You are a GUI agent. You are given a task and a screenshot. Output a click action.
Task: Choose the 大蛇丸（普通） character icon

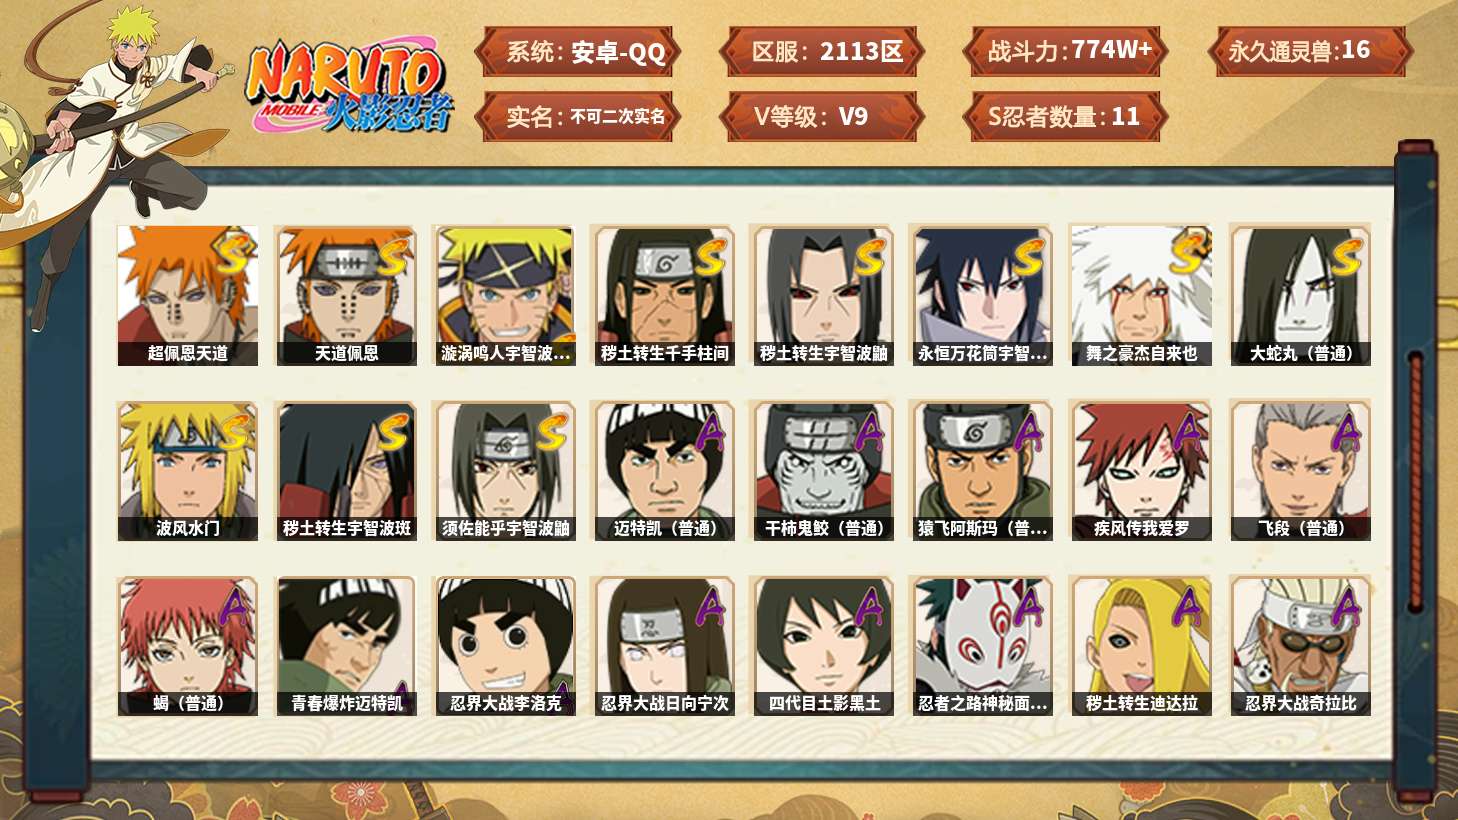click(1300, 295)
